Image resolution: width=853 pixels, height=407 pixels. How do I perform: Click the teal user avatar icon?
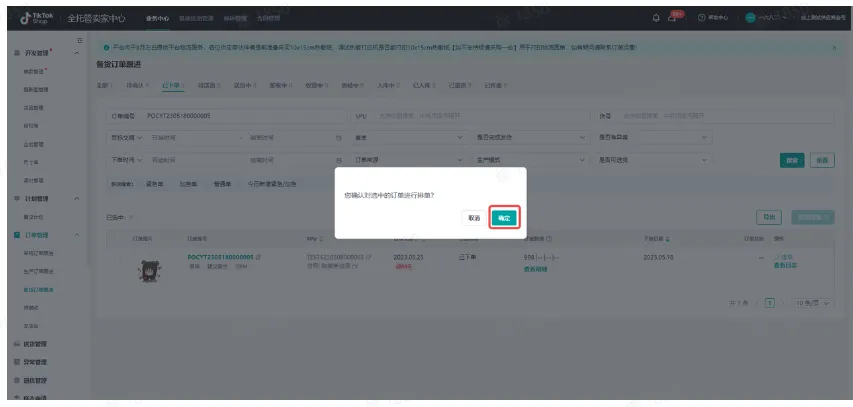tap(750, 18)
